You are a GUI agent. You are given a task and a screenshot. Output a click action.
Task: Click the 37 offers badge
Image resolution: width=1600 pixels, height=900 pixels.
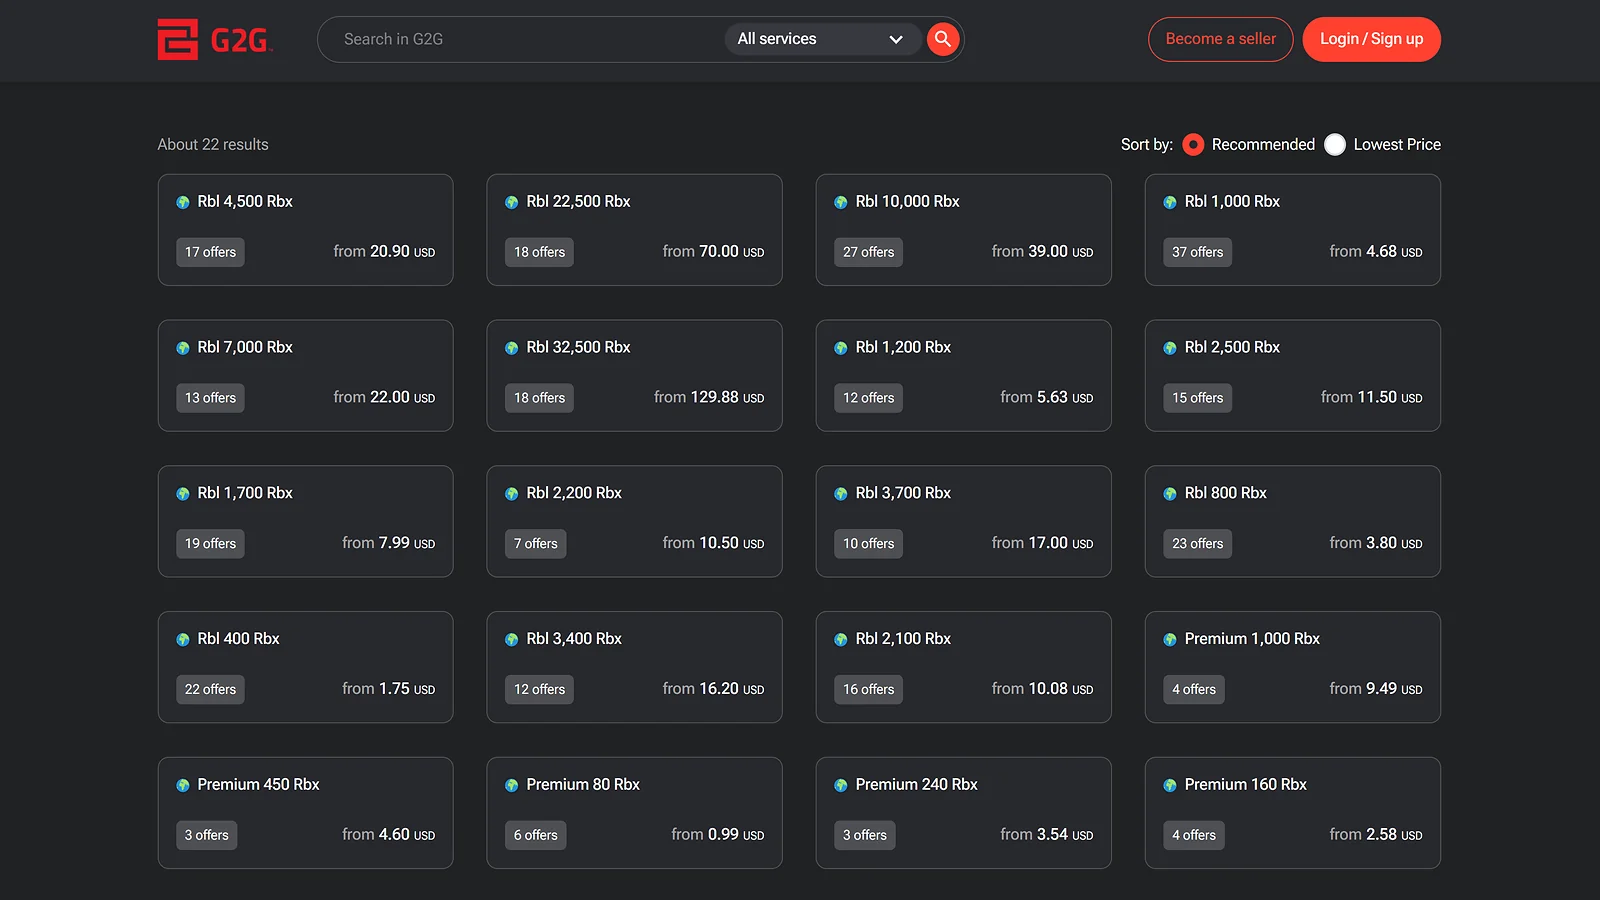click(1197, 252)
